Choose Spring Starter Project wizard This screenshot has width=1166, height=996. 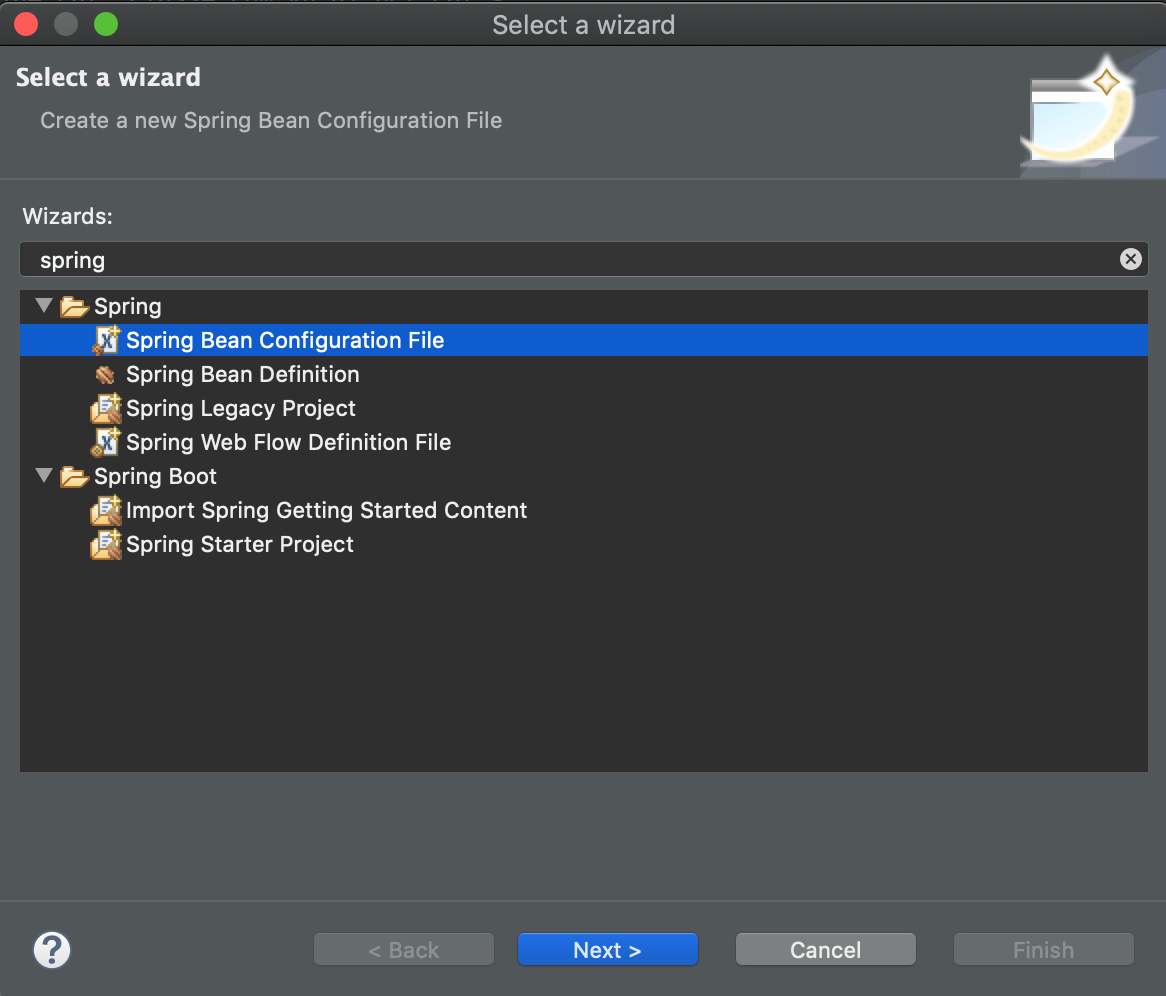tap(239, 544)
